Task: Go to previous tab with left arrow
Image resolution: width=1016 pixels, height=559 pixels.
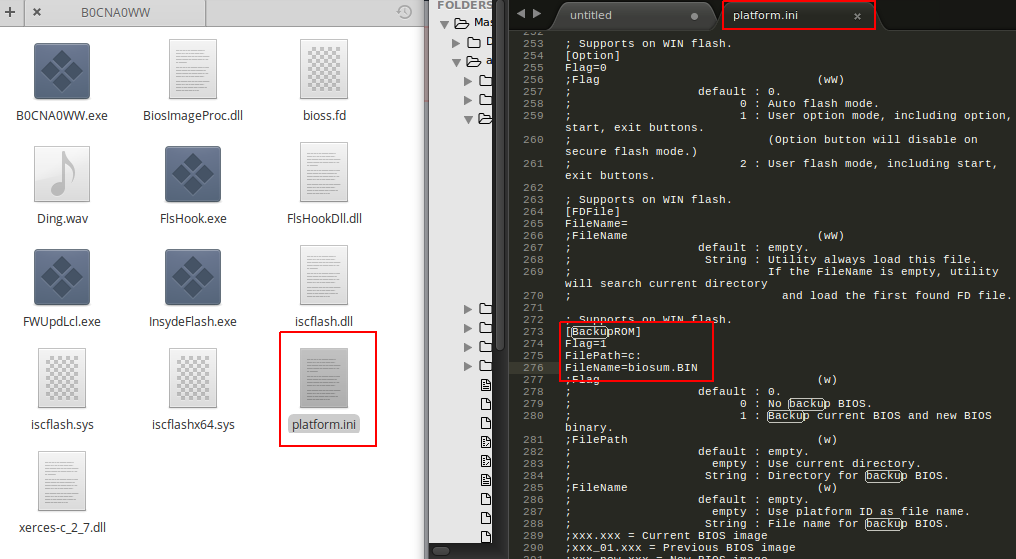Action: (521, 14)
